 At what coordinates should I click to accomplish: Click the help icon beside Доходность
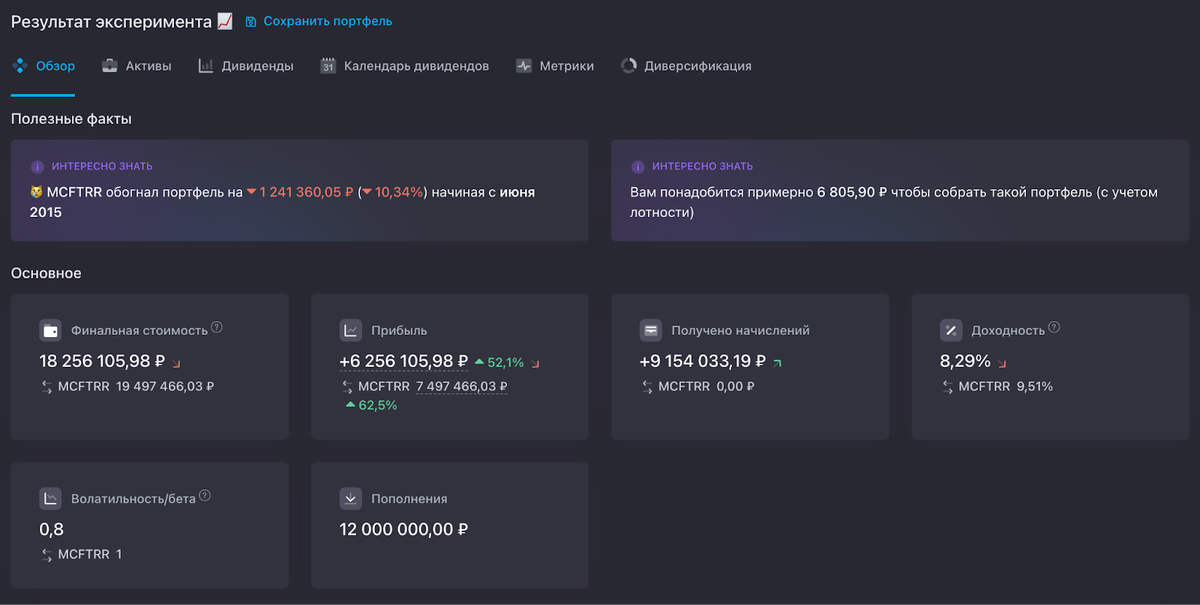click(x=1054, y=327)
